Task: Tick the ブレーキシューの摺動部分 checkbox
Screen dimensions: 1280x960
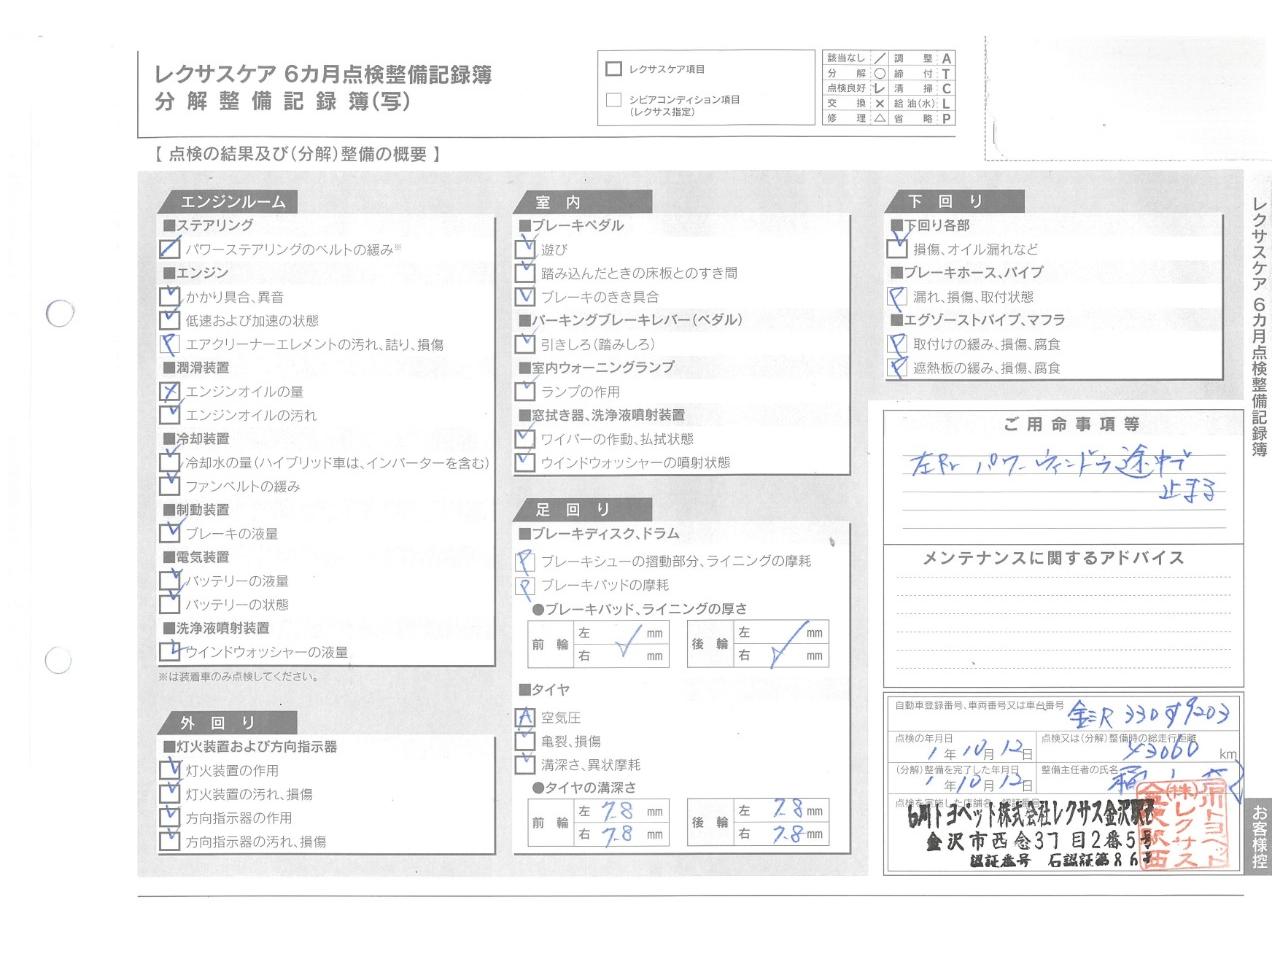Action: [525, 562]
